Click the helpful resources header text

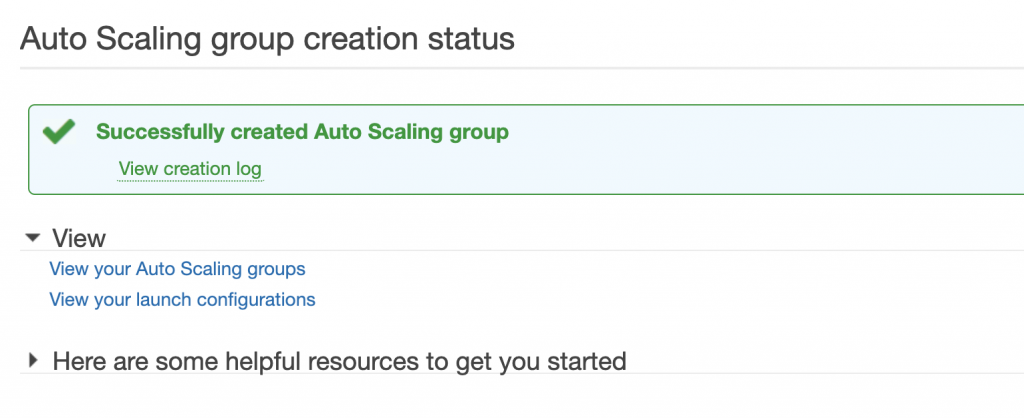tap(339, 361)
